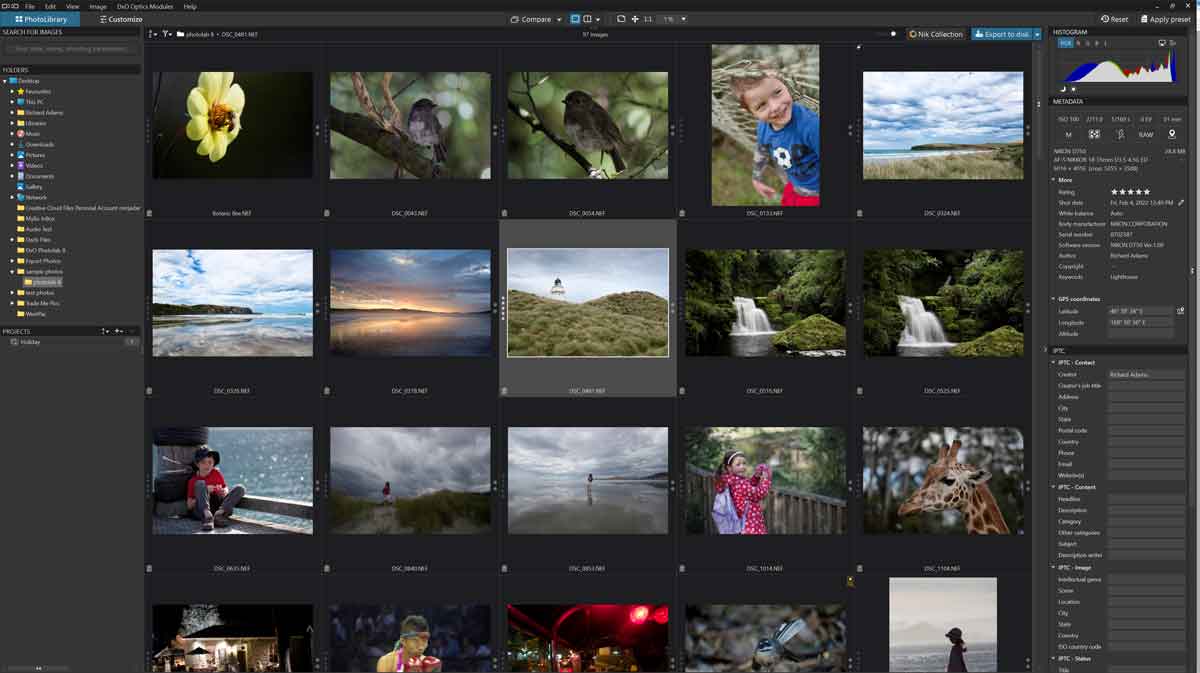
Task: Click the GPS location pin icon in Metadata
Action: coord(1171,134)
